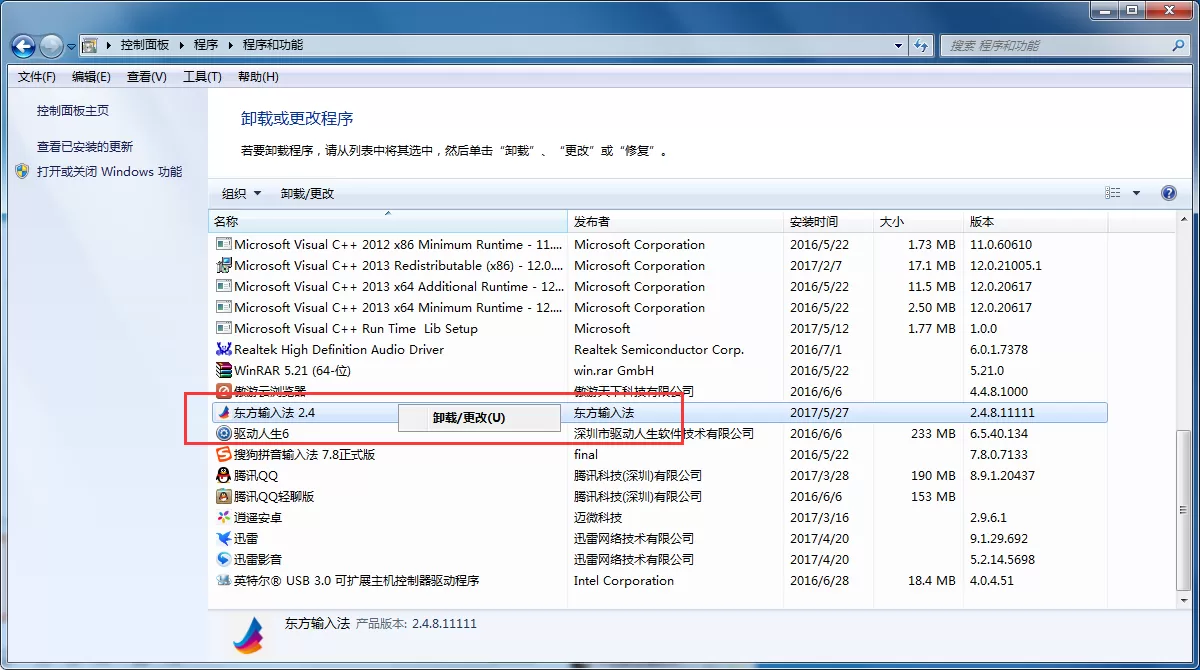Select the 驱动人生6 row text
The image size is (1200, 670).
[x=261, y=433]
